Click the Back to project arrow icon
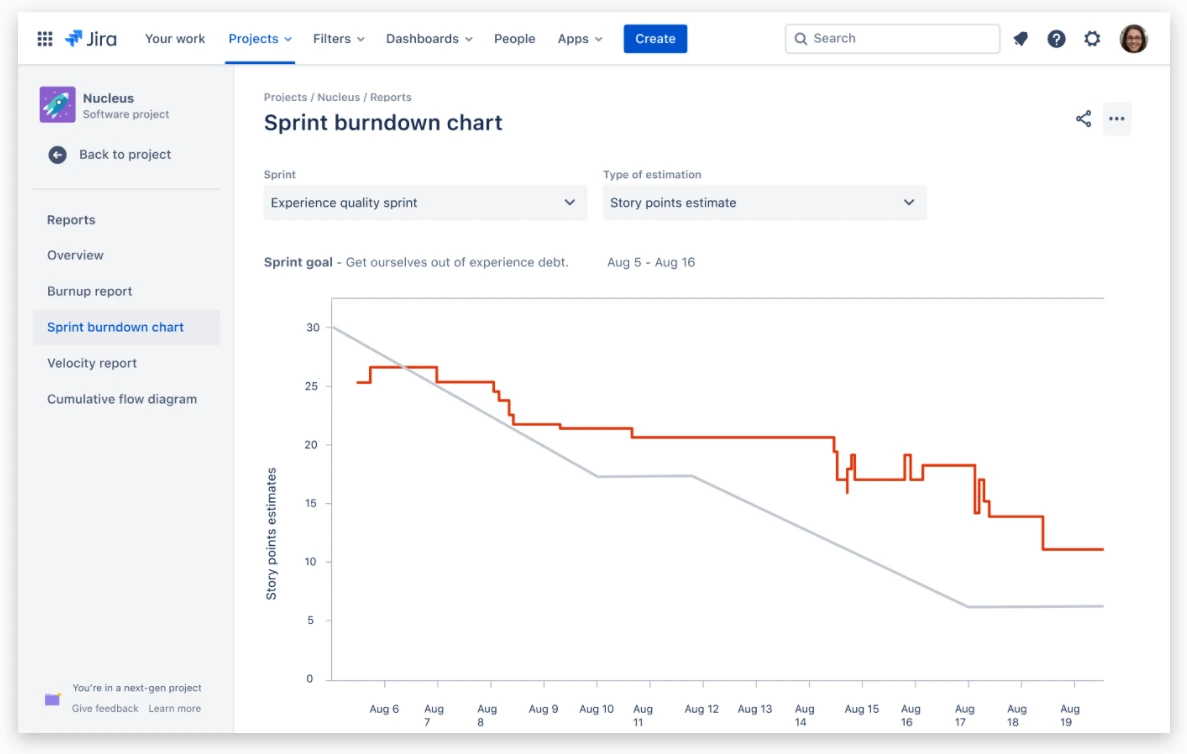1187x754 pixels. point(58,154)
